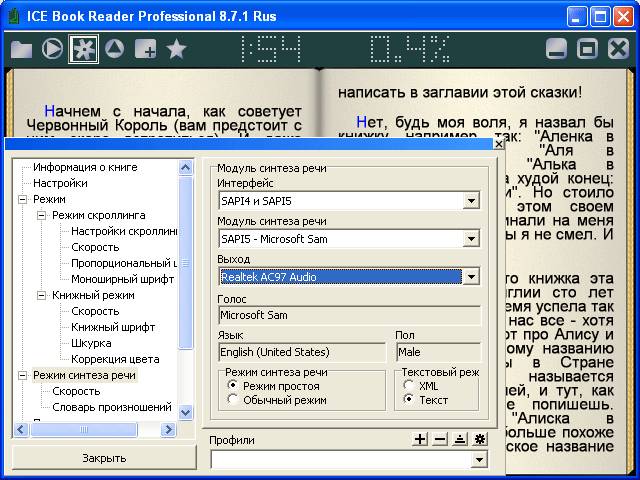Click the settings tree vertical scrollbar
Image resolution: width=640 pixels, height=480 pixels.
point(185,300)
